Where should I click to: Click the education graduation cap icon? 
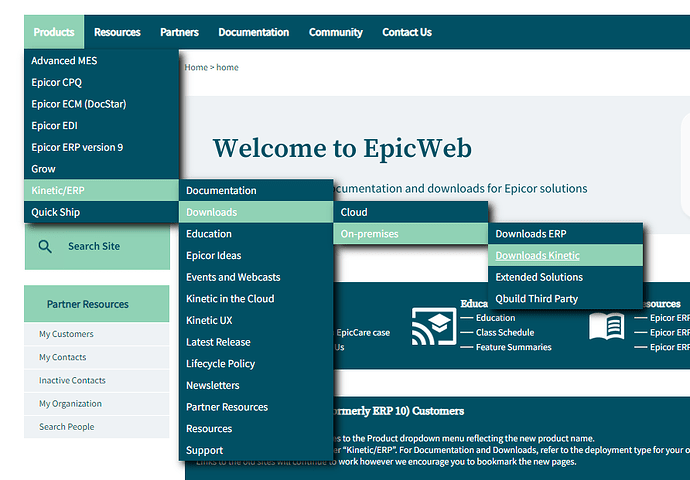(x=434, y=326)
